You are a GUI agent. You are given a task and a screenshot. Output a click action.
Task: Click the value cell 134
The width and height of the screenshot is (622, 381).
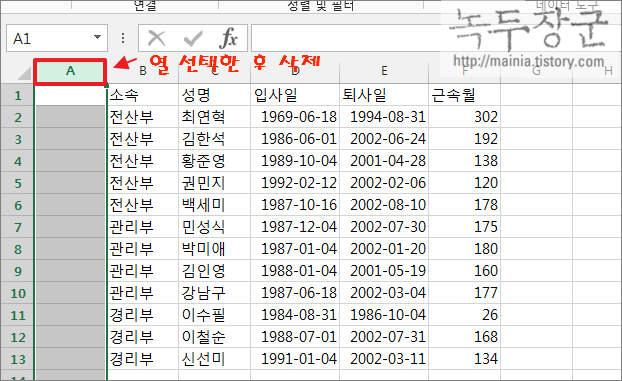465,360
